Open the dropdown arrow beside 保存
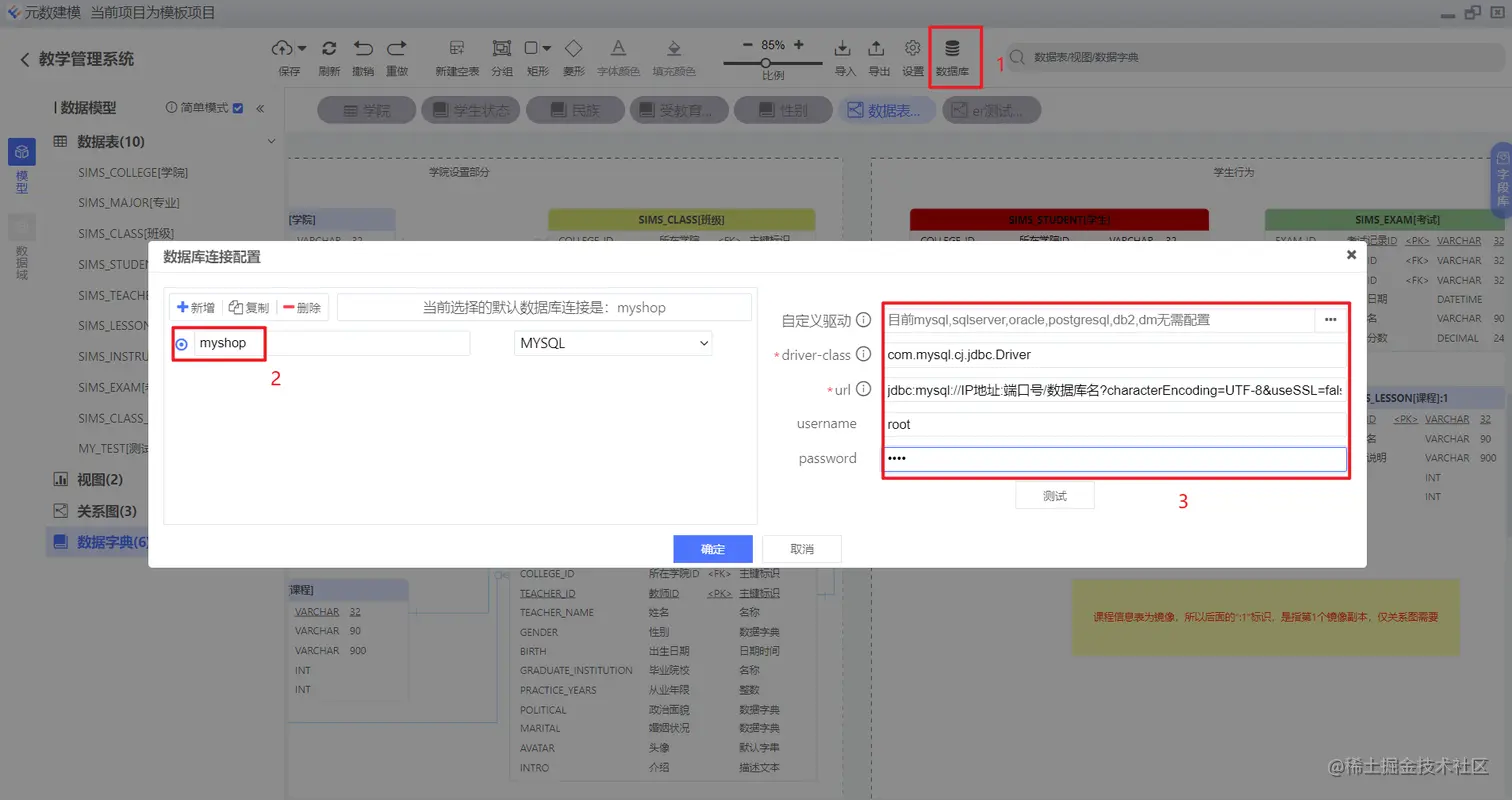This screenshot has height=800, width=1512. 301,48
